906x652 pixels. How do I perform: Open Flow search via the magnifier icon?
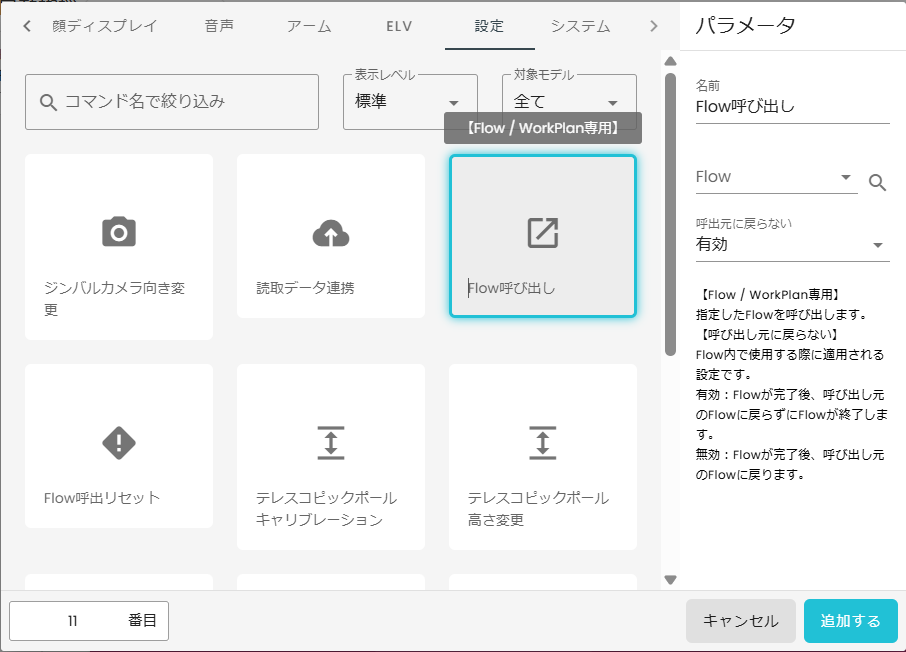(x=877, y=182)
